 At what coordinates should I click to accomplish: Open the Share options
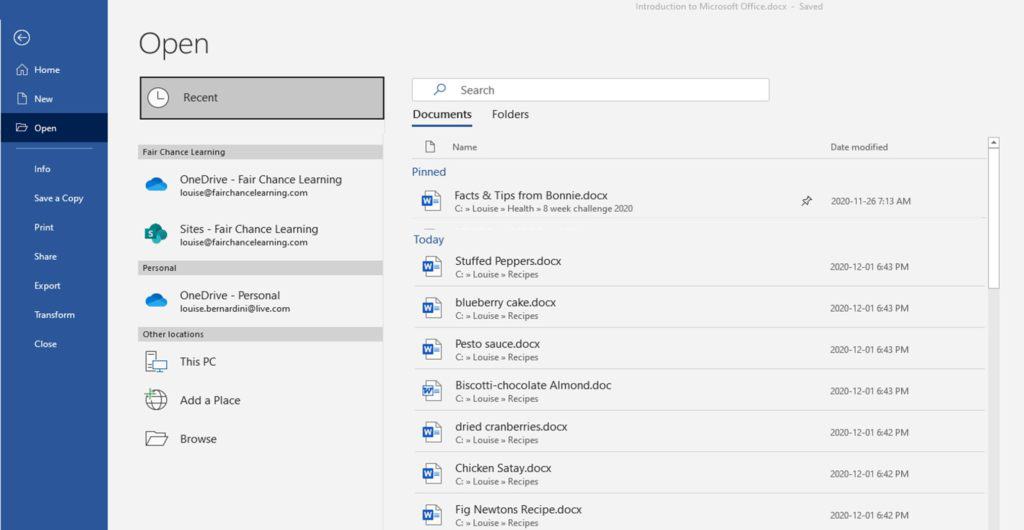pos(45,257)
